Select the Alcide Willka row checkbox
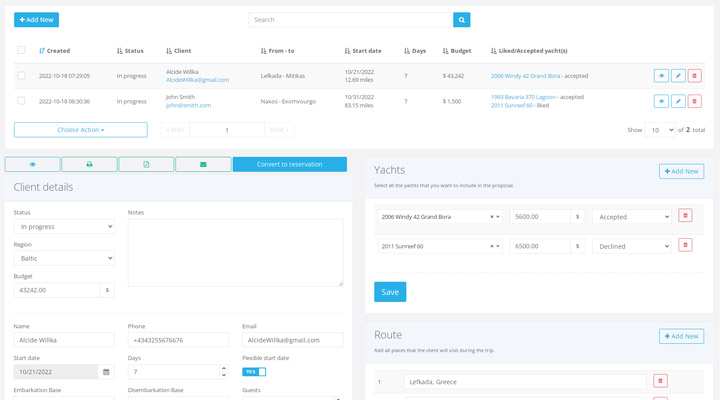The width and height of the screenshot is (720, 400). tap(21, 75)
